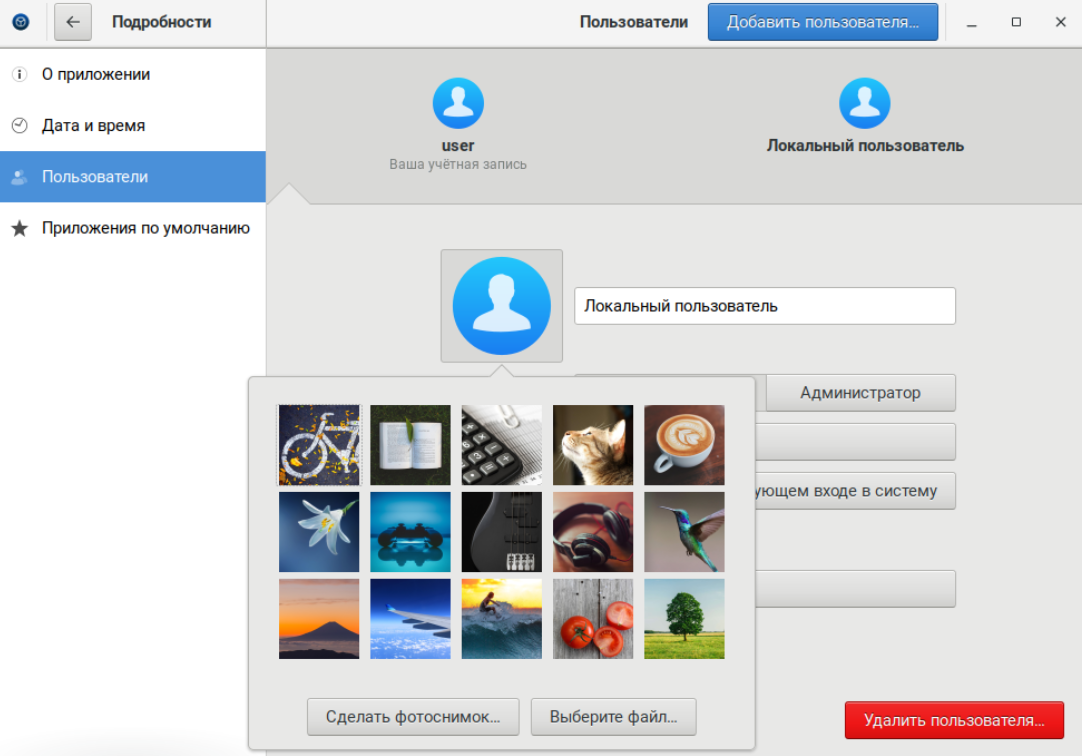Click Выберите файл button
1082x756 pixels.
point(613,717)
